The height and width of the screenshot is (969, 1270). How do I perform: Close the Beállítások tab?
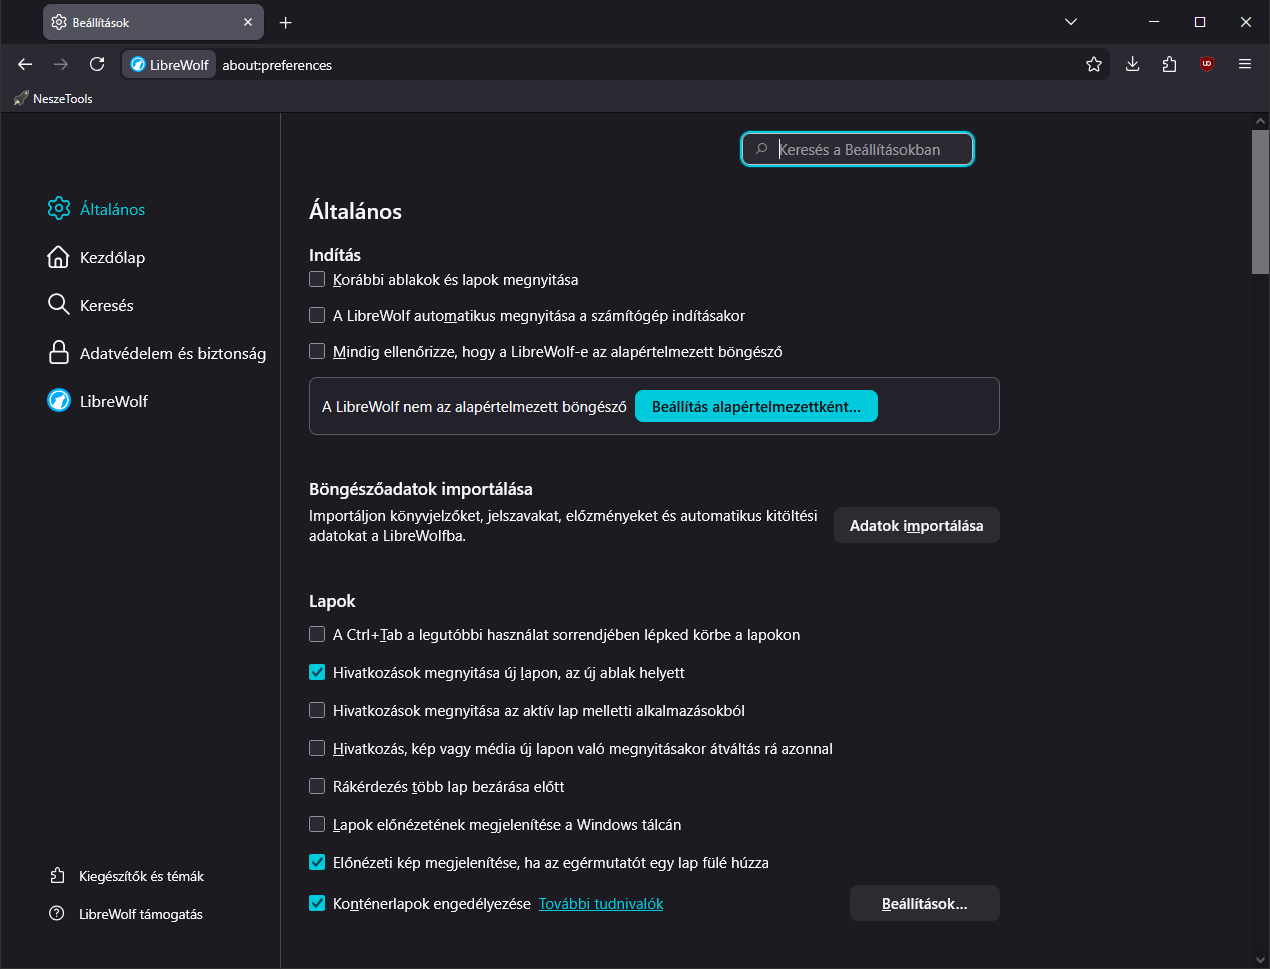pyautogui.click(x=248, y=22)
